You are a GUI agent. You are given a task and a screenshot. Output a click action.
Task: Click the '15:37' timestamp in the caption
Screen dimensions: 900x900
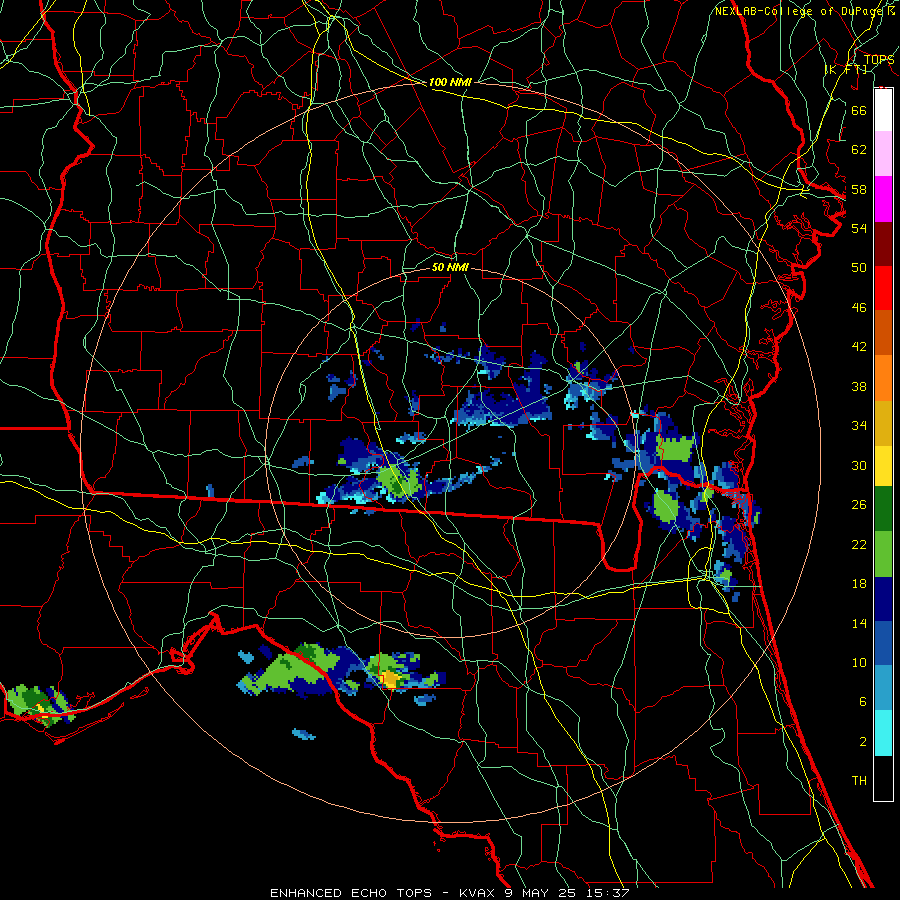pyautogui.click(x=607, y=893)
